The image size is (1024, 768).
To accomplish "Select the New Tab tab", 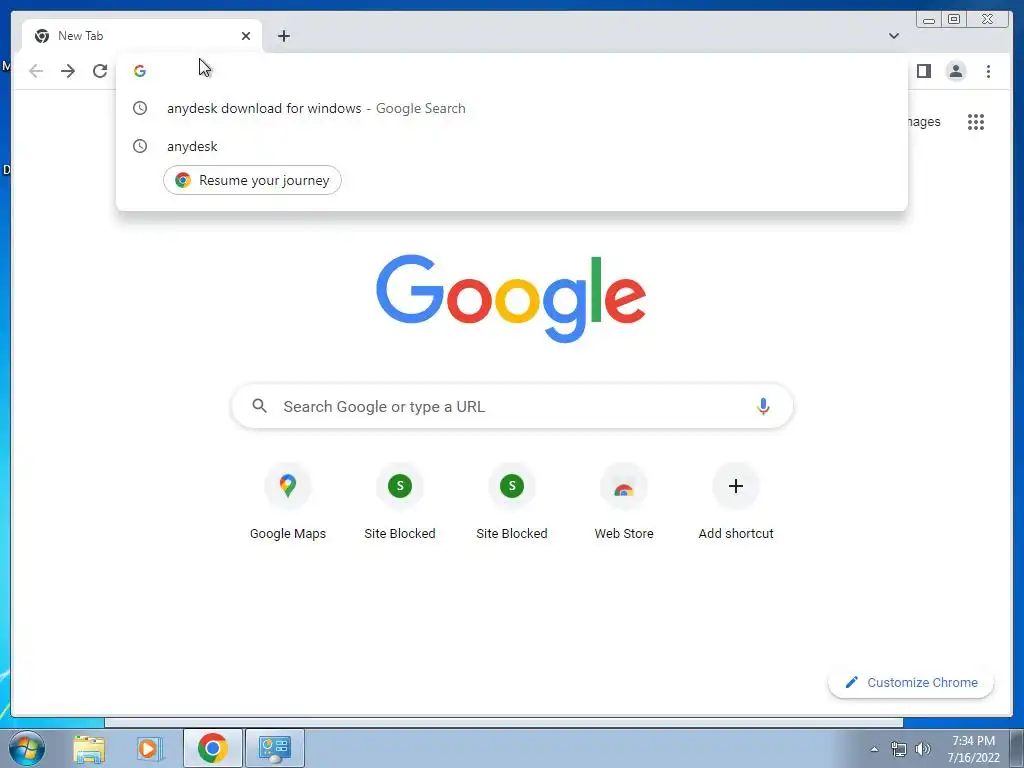I will click(141, 36).
